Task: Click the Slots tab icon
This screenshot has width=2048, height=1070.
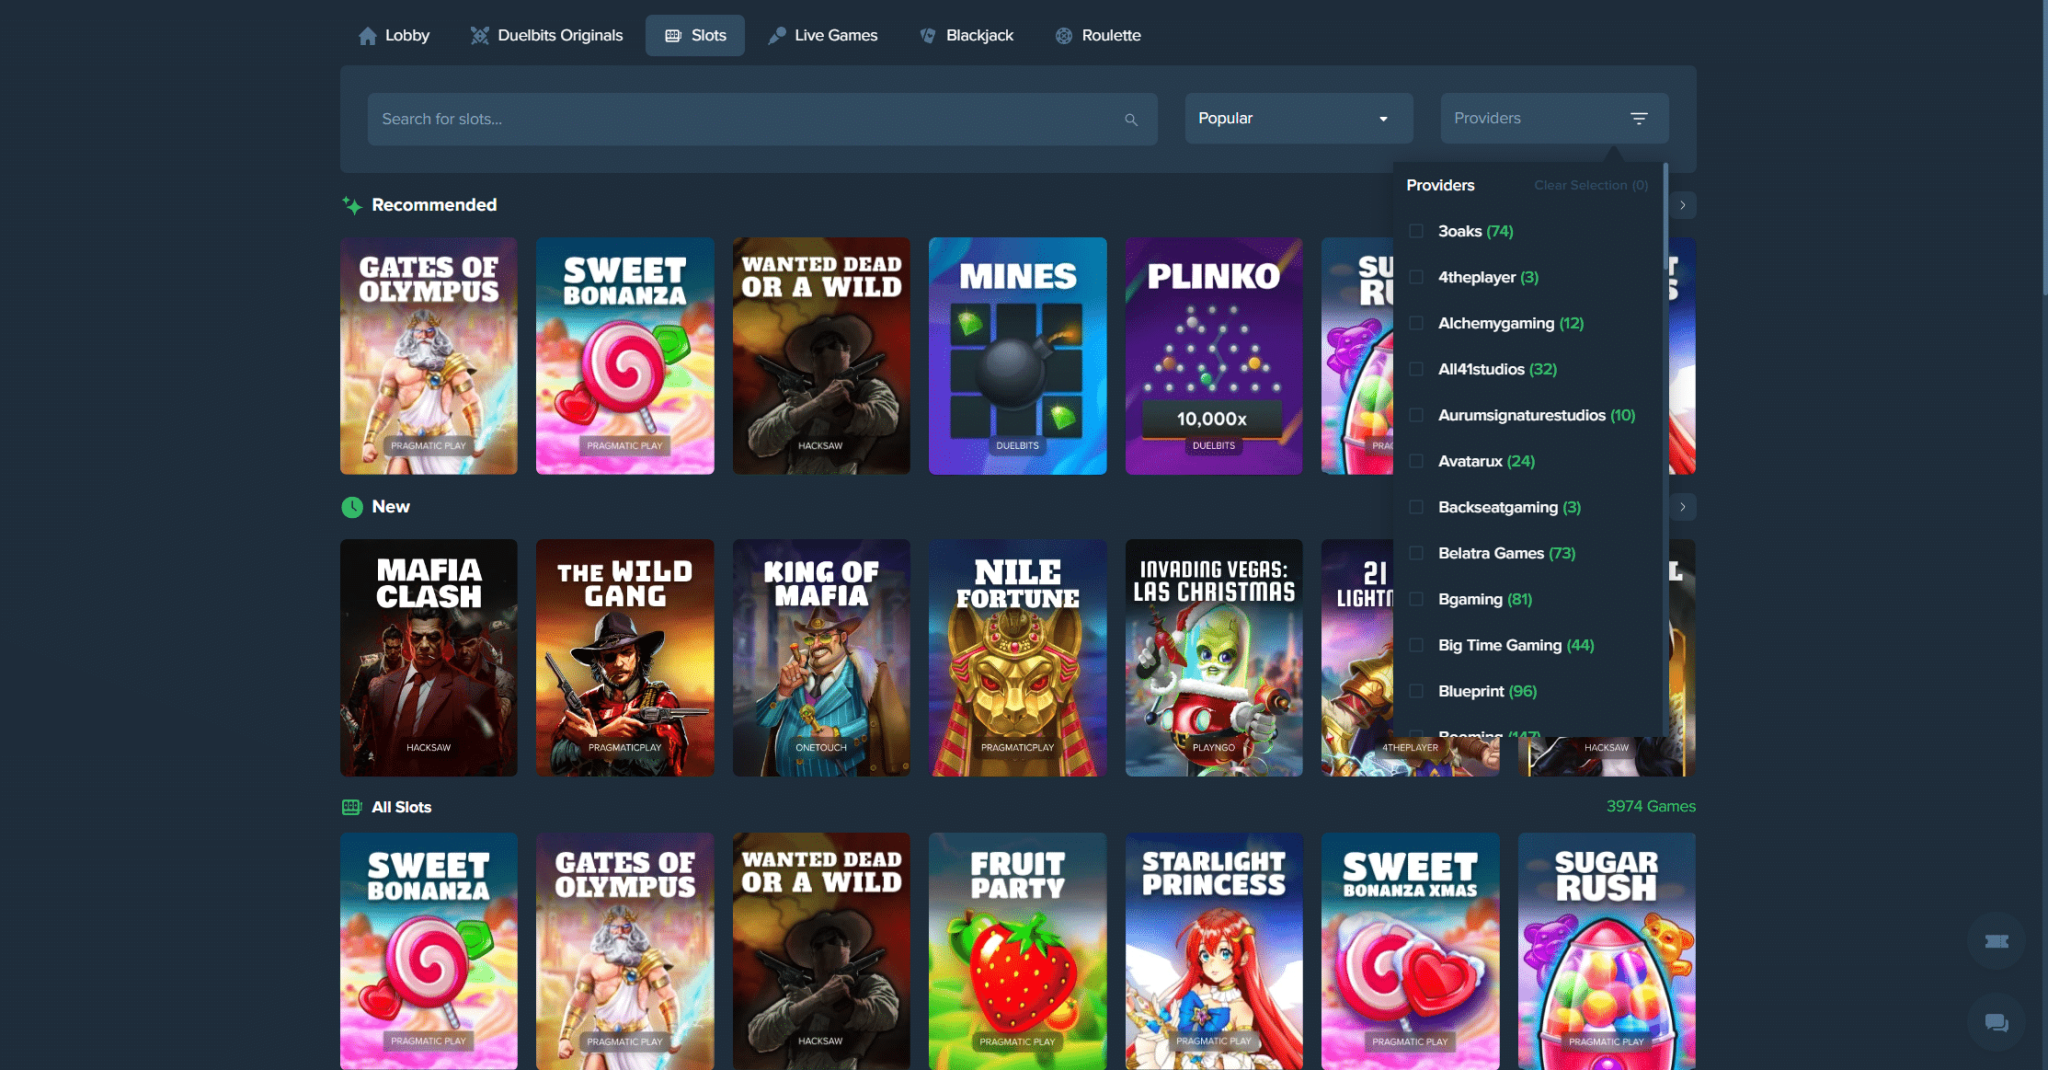Action: pos(671,35)
